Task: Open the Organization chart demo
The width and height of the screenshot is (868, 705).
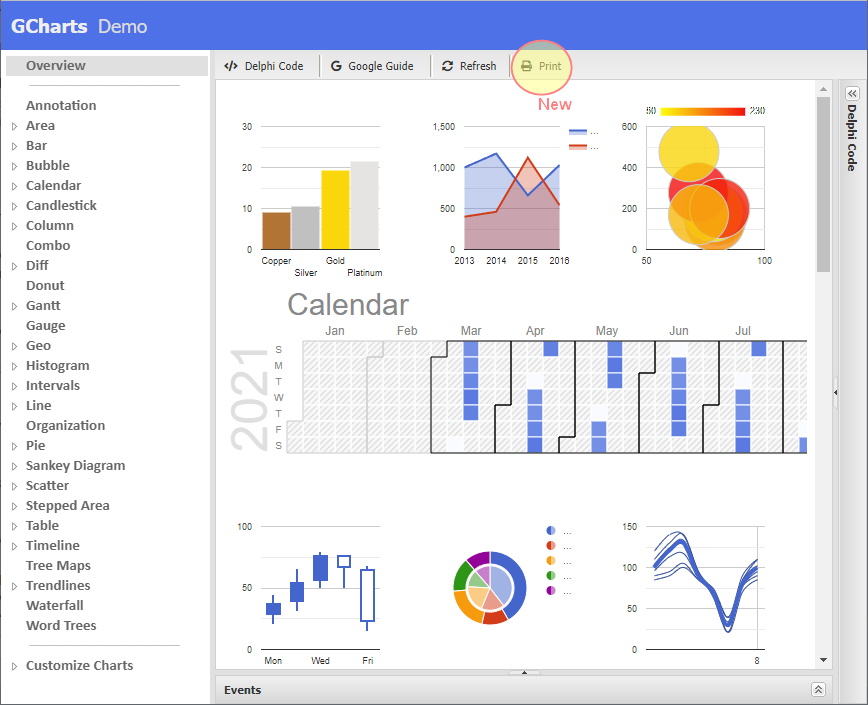Action: click(65, 426)
